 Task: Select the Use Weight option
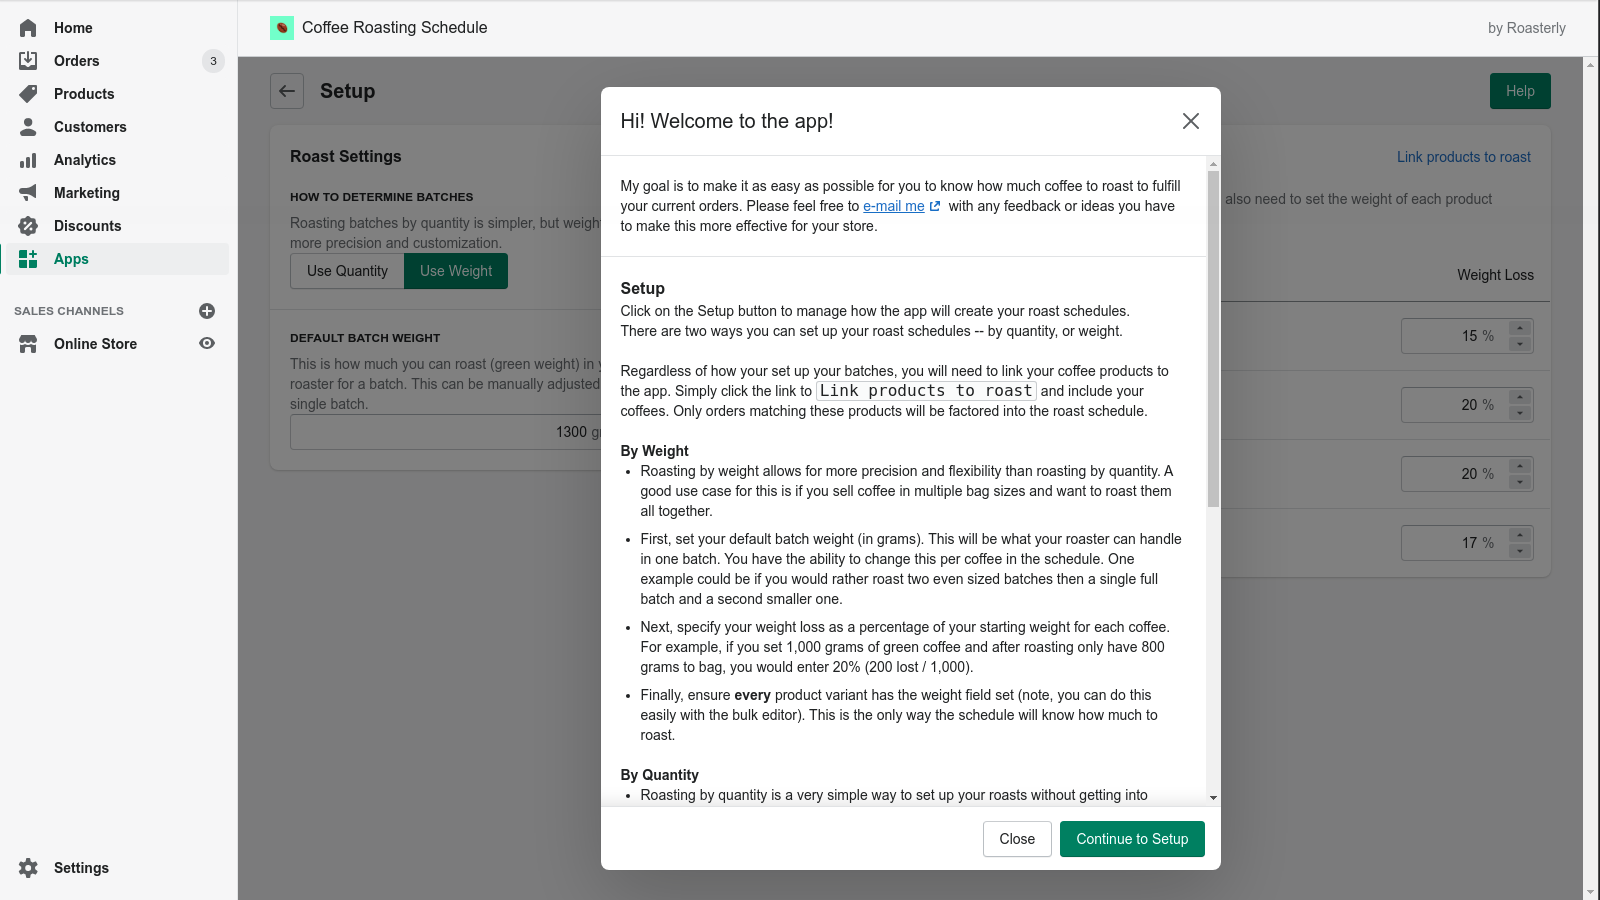456,270
